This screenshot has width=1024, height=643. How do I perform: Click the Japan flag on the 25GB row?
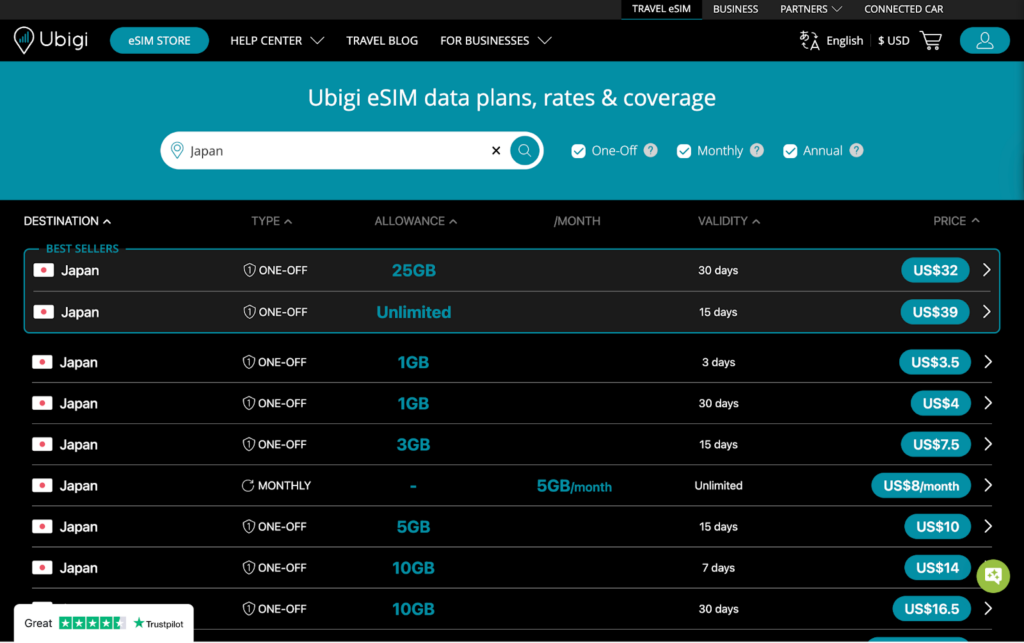[43, 269]
